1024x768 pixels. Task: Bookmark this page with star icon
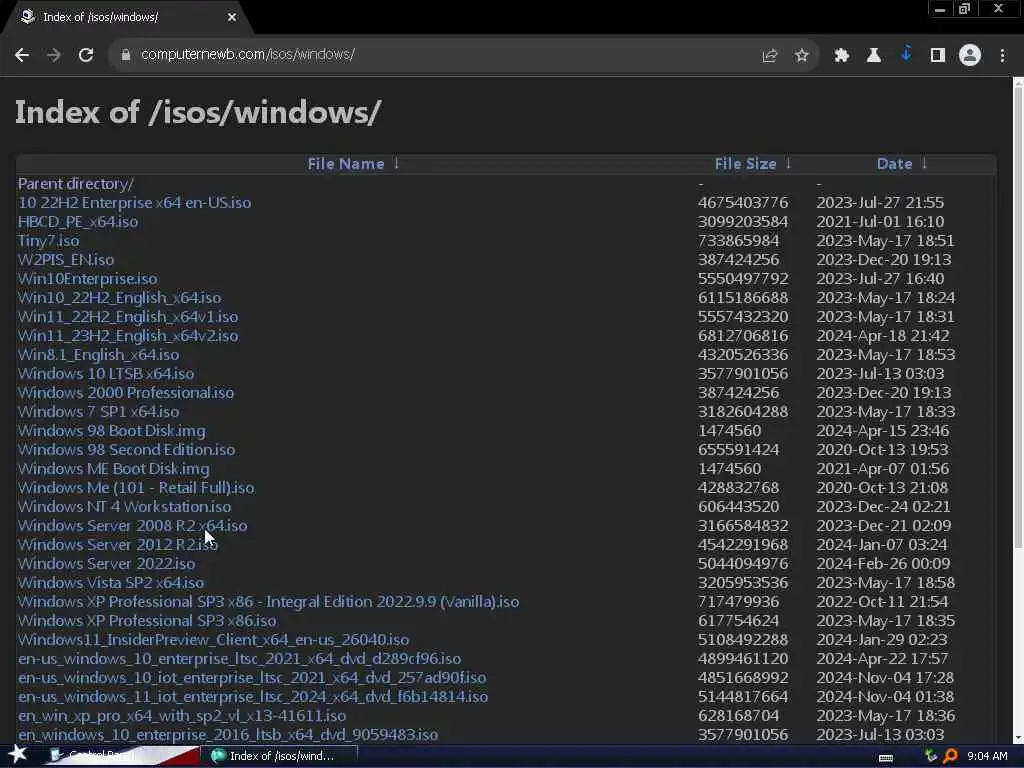(802, 56)
